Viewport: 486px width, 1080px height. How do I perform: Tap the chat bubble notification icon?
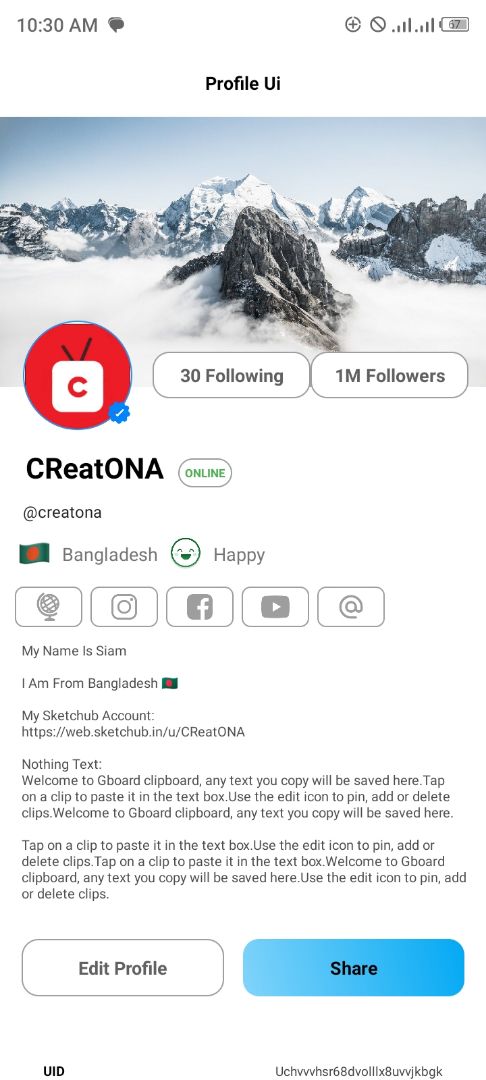[x=116, y=26]
